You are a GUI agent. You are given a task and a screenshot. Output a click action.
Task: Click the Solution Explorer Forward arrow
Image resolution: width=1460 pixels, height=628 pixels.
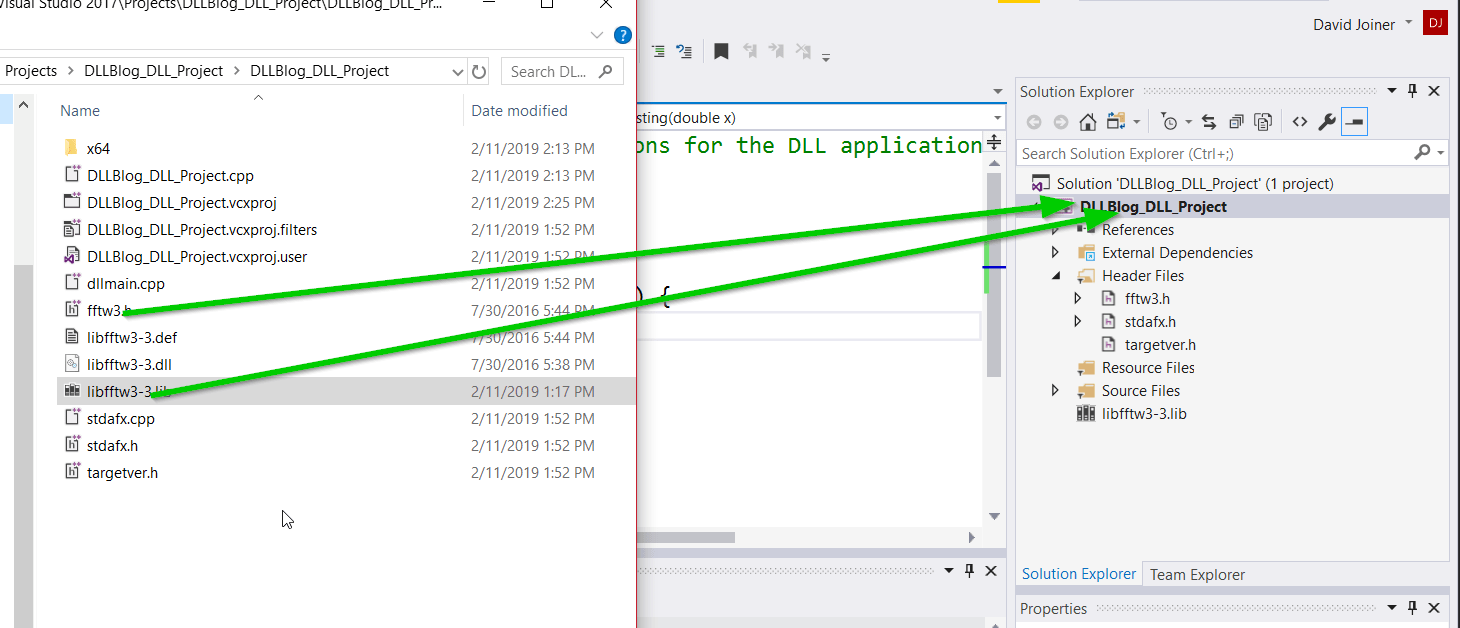pos(1060,122)
